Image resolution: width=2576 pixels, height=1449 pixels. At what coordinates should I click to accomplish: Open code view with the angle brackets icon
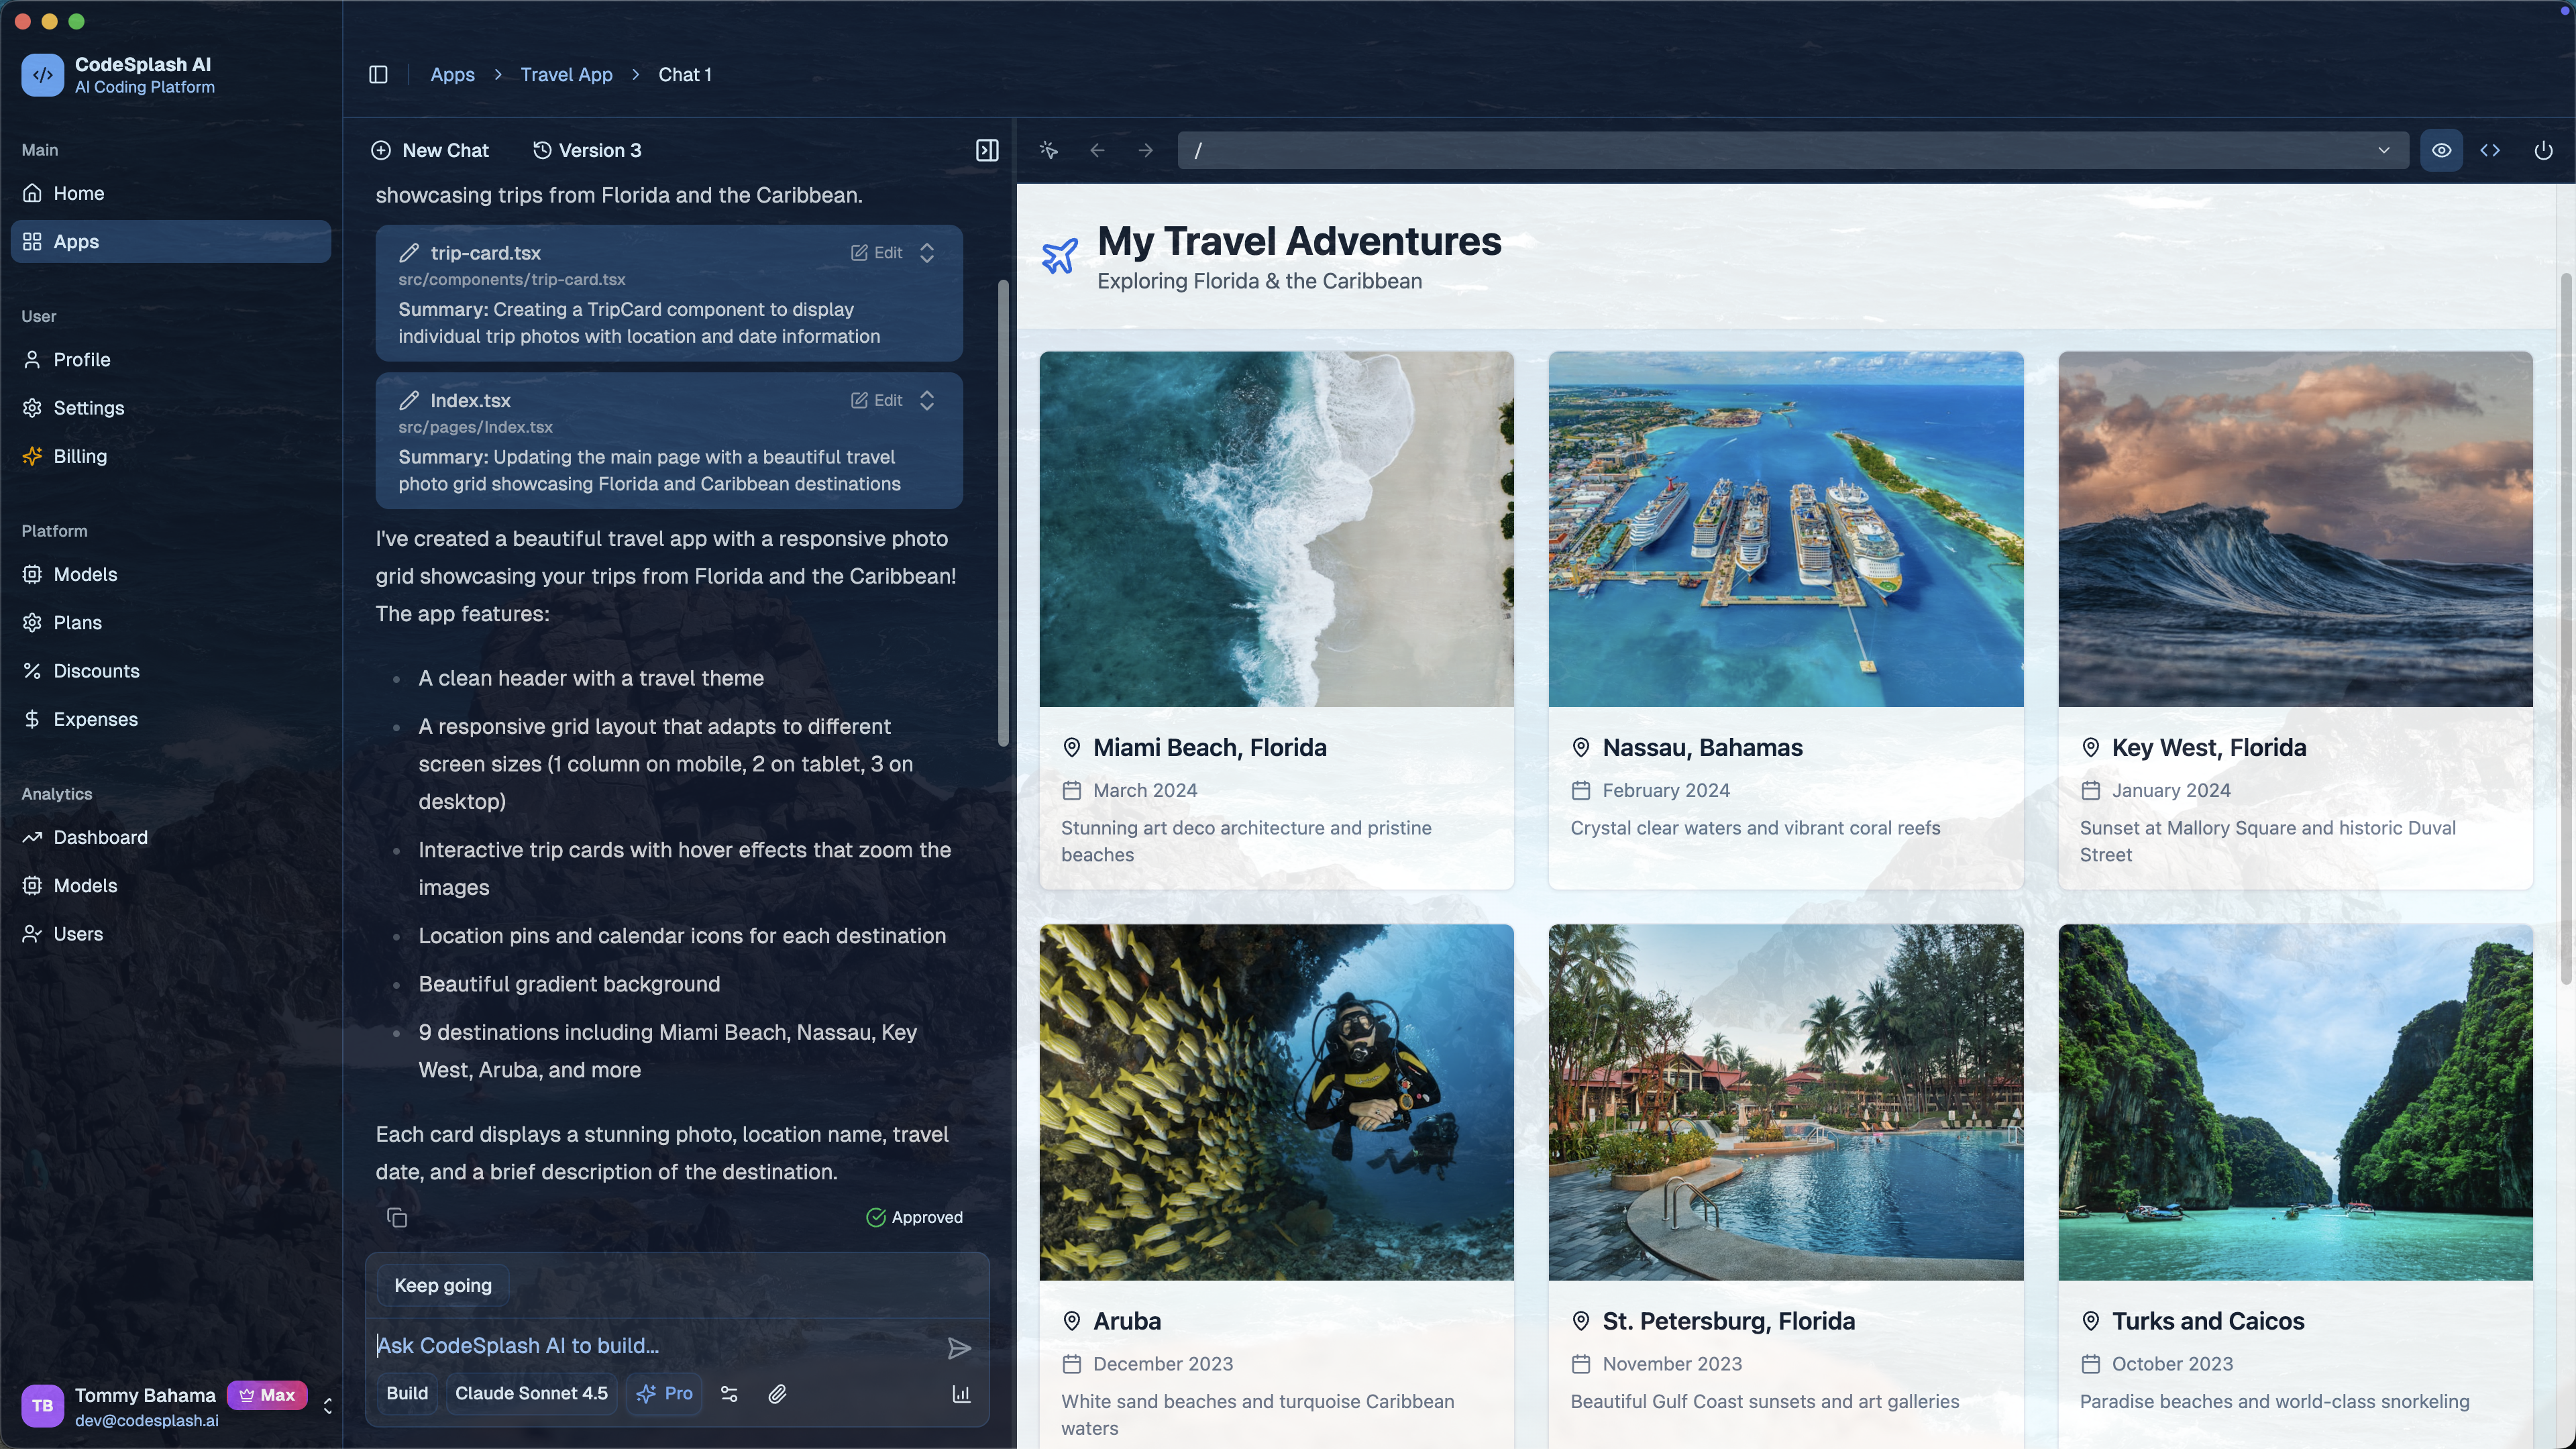tap(2491, 150)
